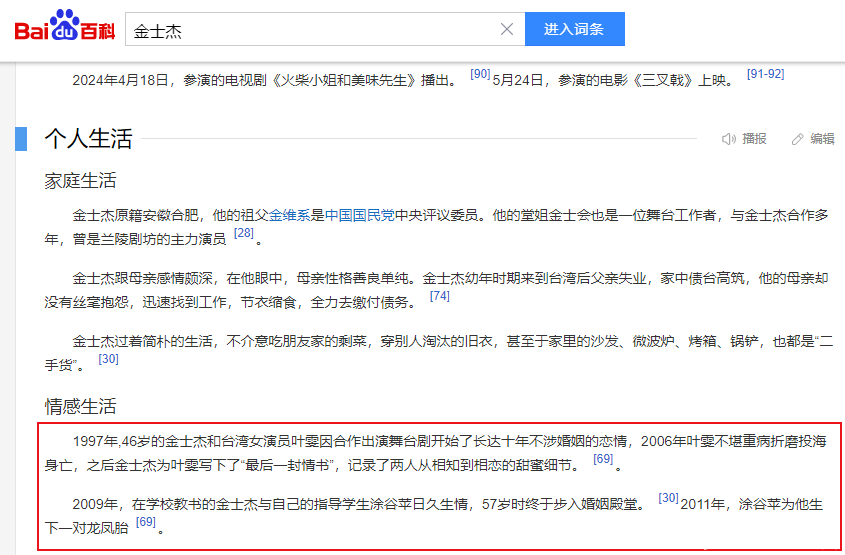The image size is (845, 555).
Task: Click the 播报 speaker icon
Action: [x=729, y=139]
